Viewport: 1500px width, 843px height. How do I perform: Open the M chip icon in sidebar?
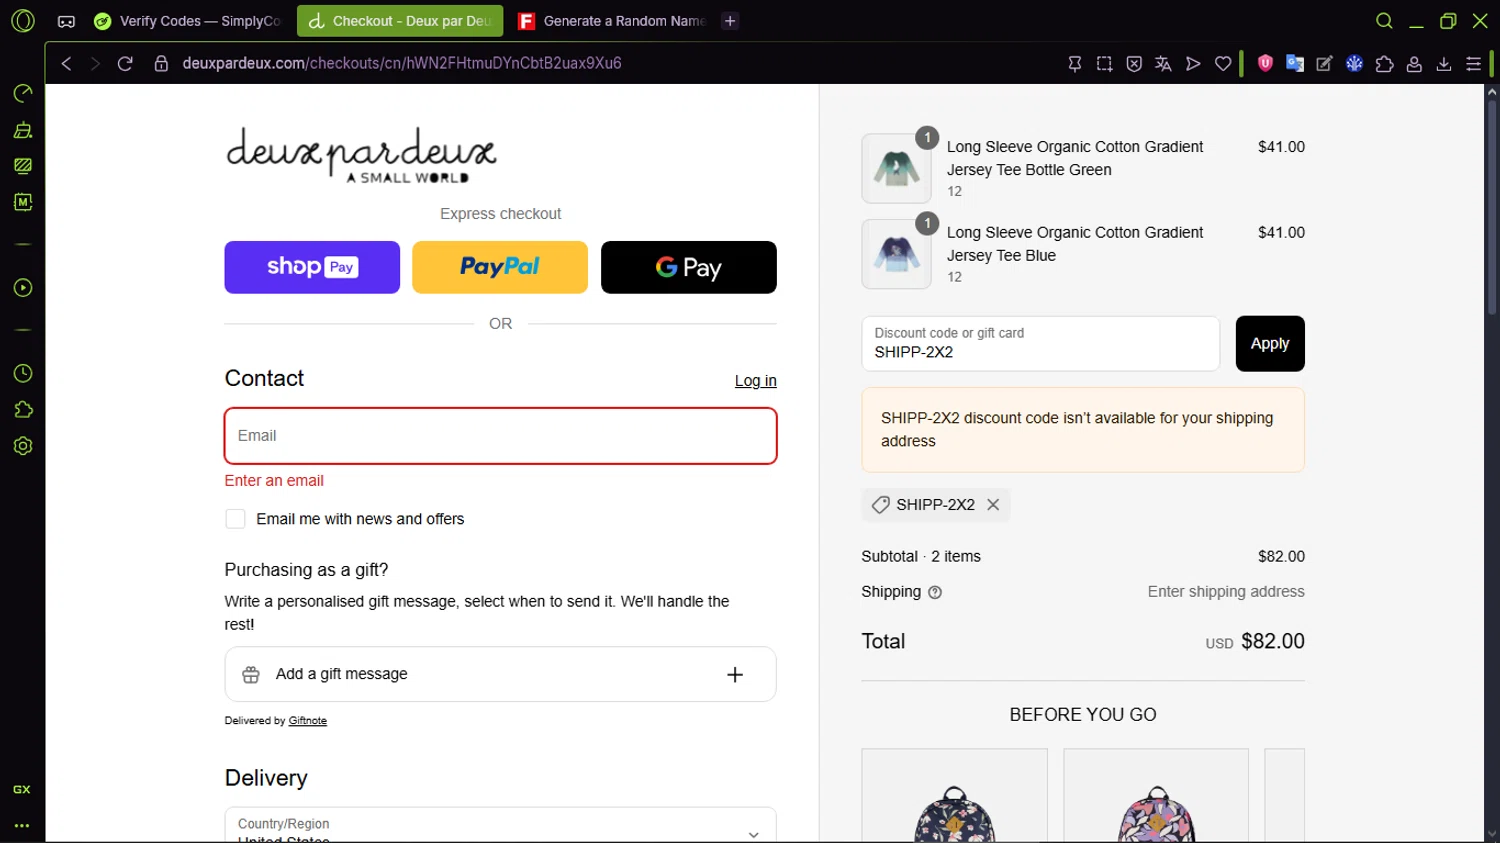tap(22, 202)
